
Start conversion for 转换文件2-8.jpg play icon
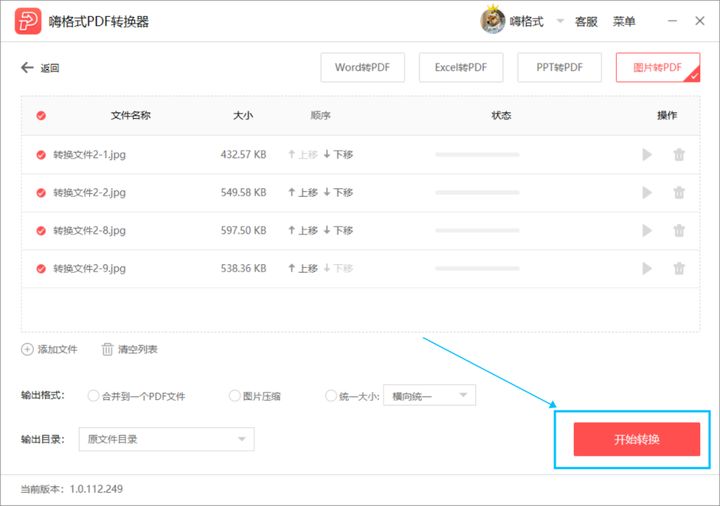pyautogui.click(x=647, y=231)
